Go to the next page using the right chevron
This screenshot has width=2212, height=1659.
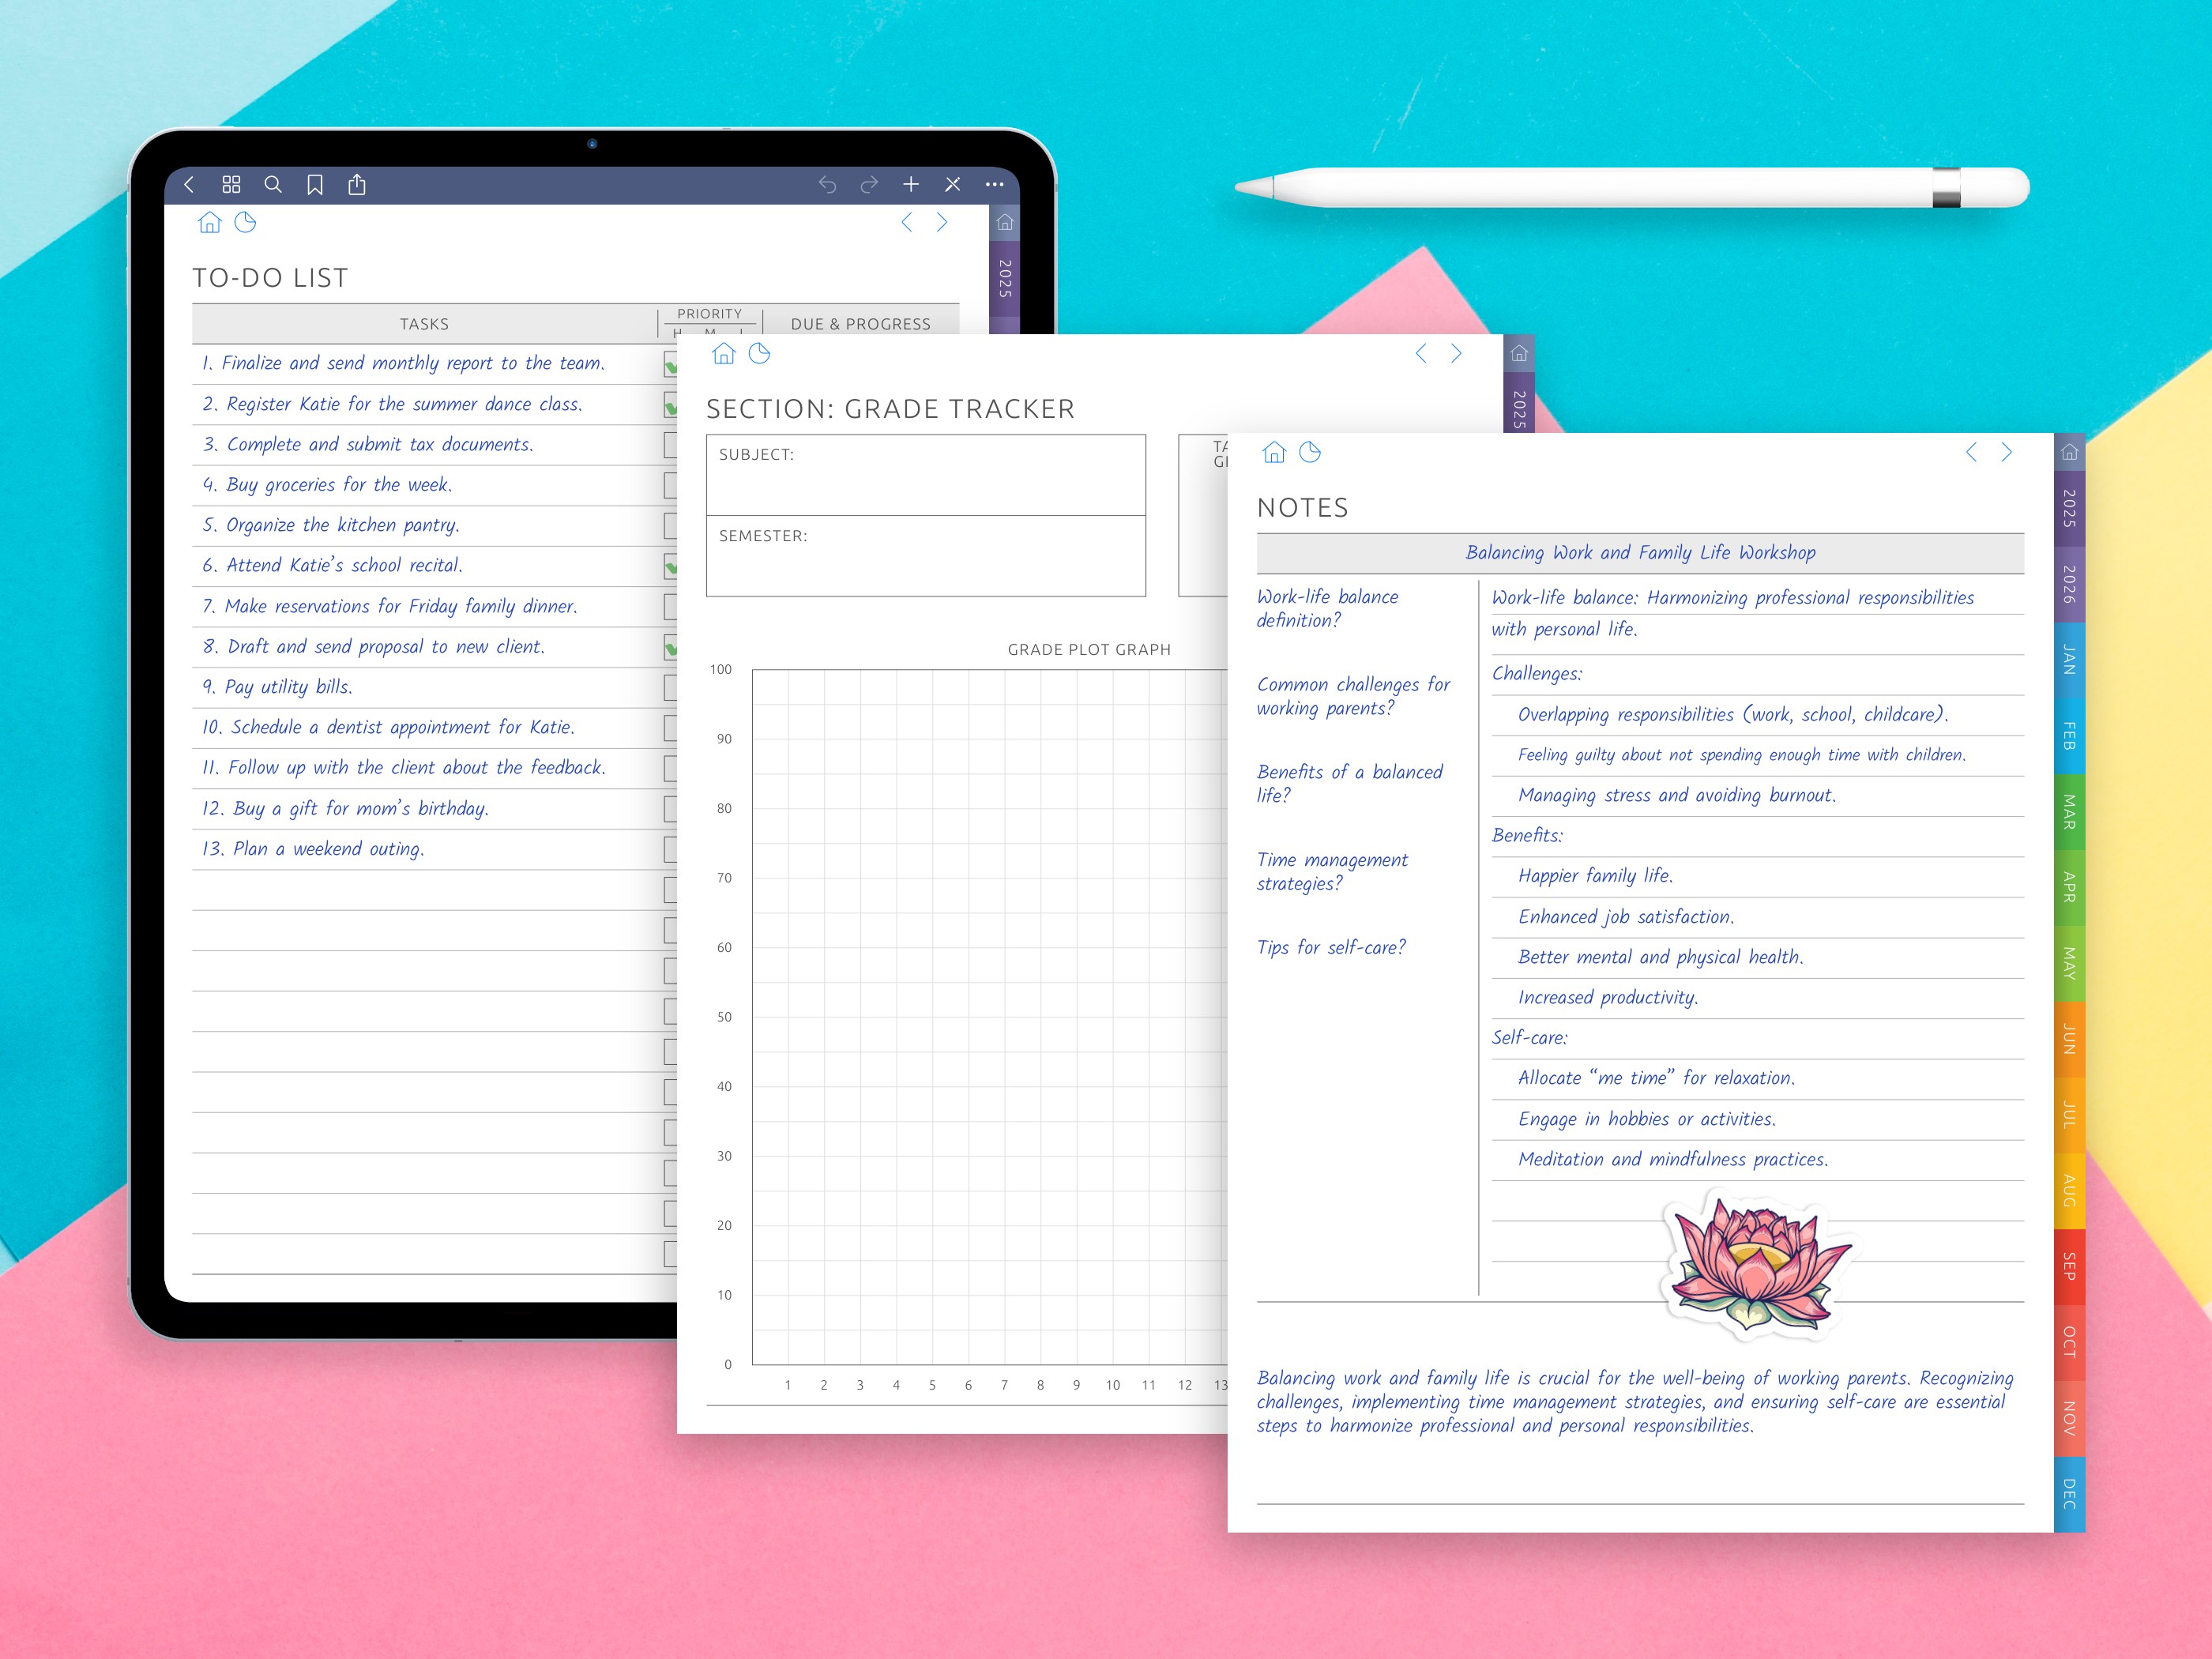pos(2006,452)
